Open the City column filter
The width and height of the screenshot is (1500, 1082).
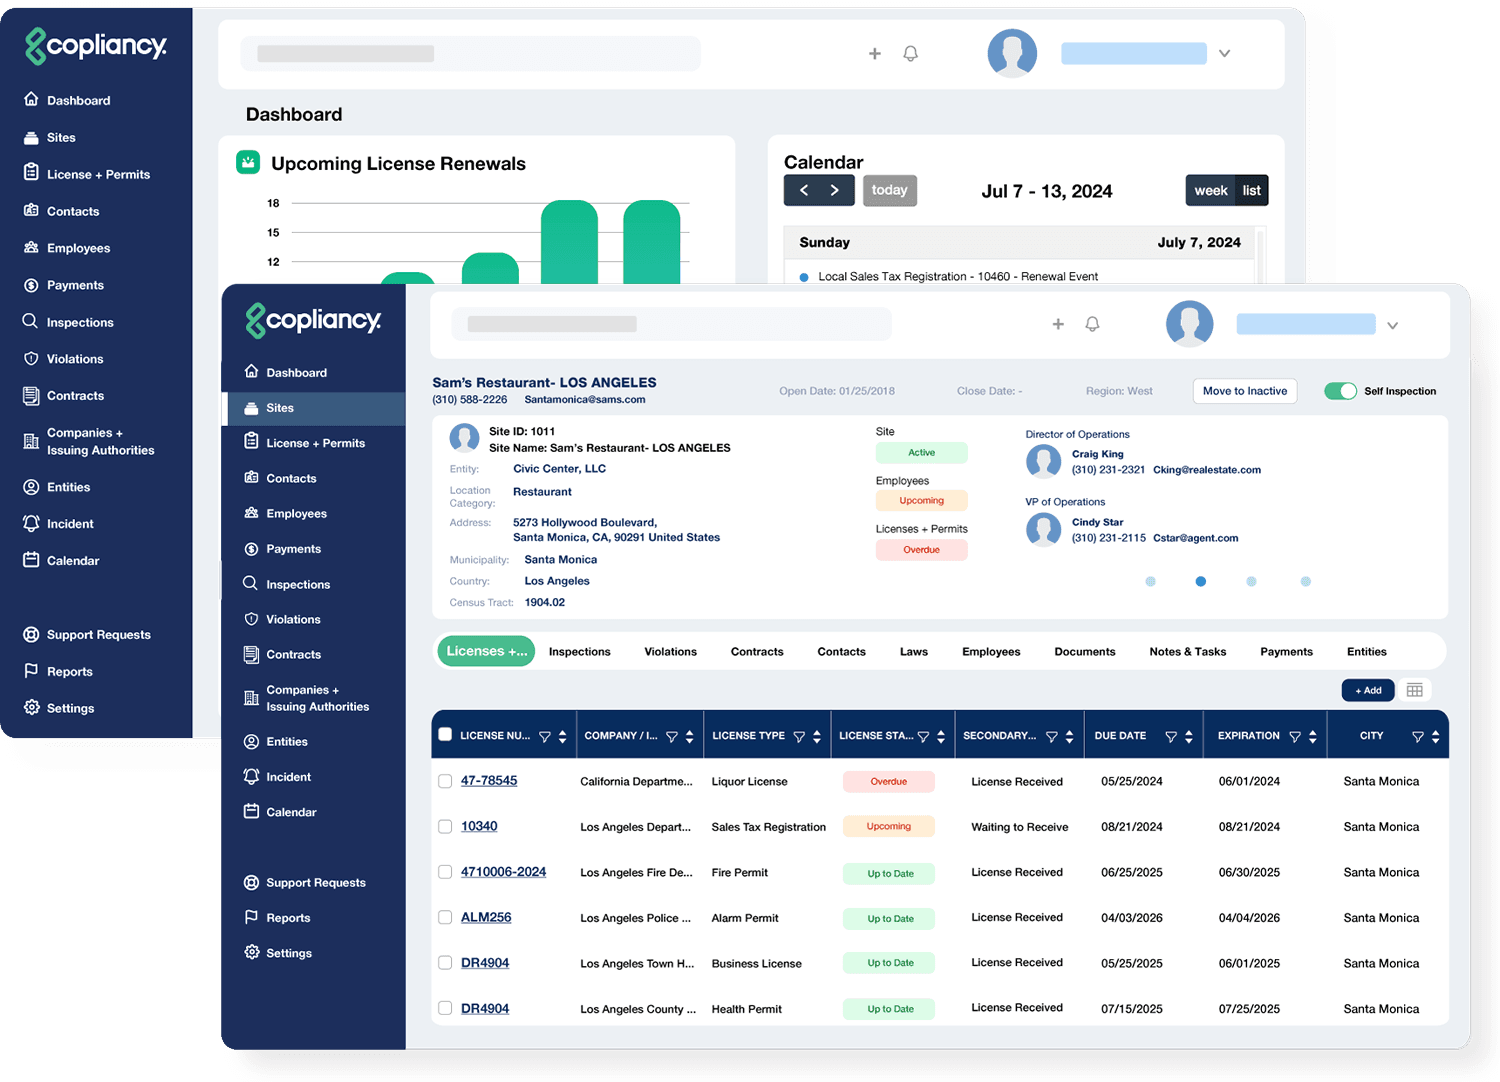[x=1417, y=737]
